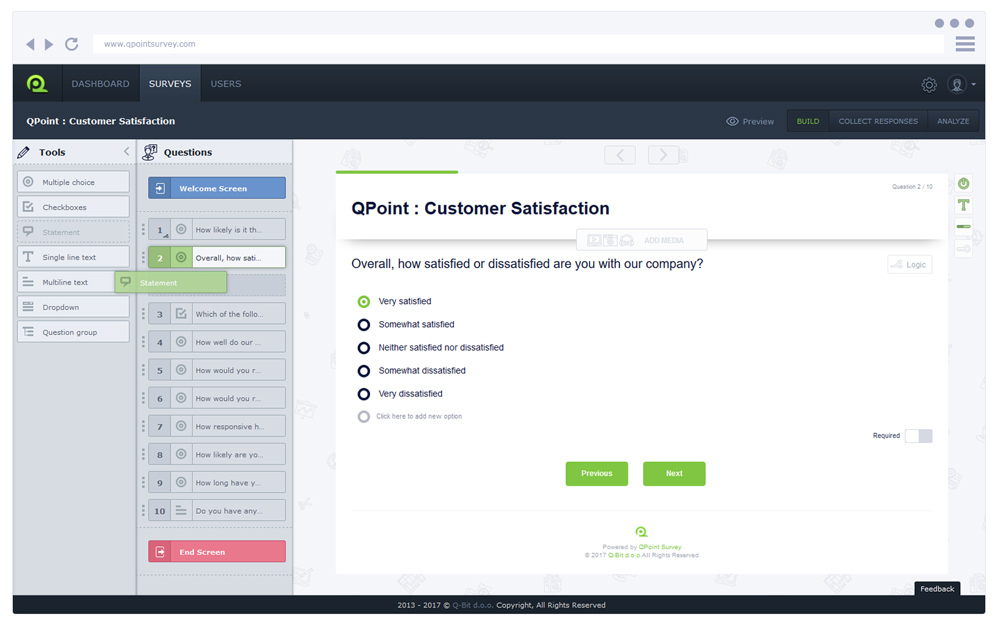
Task: Select question 2 'Overall, how sati...'
Action: point(217,258)
